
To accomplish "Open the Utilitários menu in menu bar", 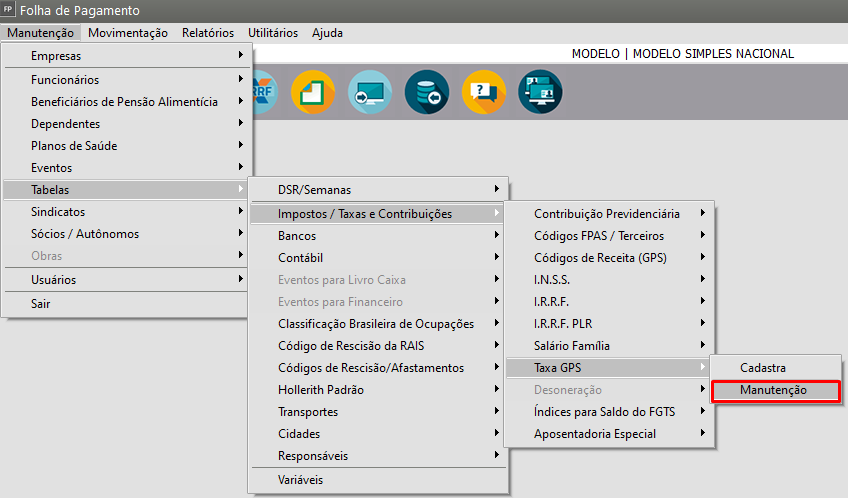I will click(x=273, y=33).
